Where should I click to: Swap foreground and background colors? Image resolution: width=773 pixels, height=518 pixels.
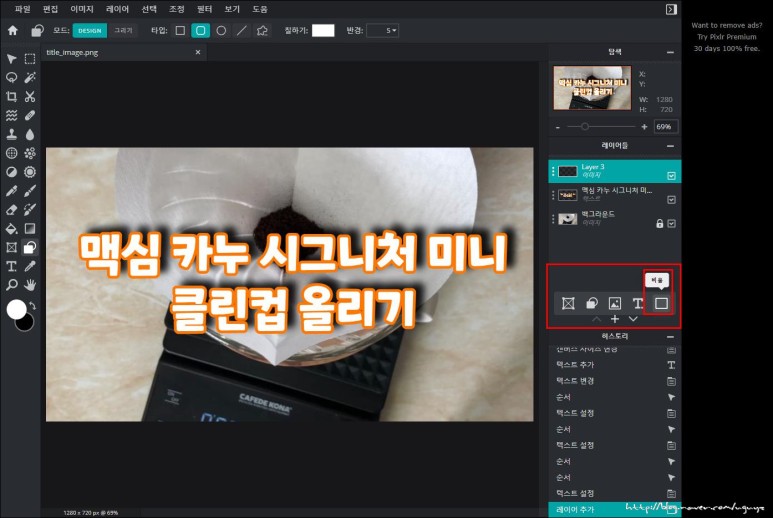point(33,306)
